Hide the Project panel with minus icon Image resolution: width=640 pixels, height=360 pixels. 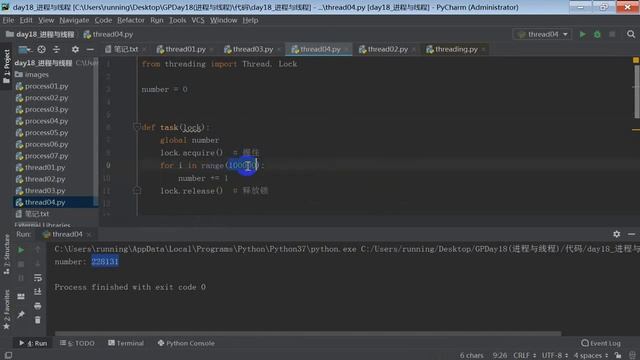90,49
